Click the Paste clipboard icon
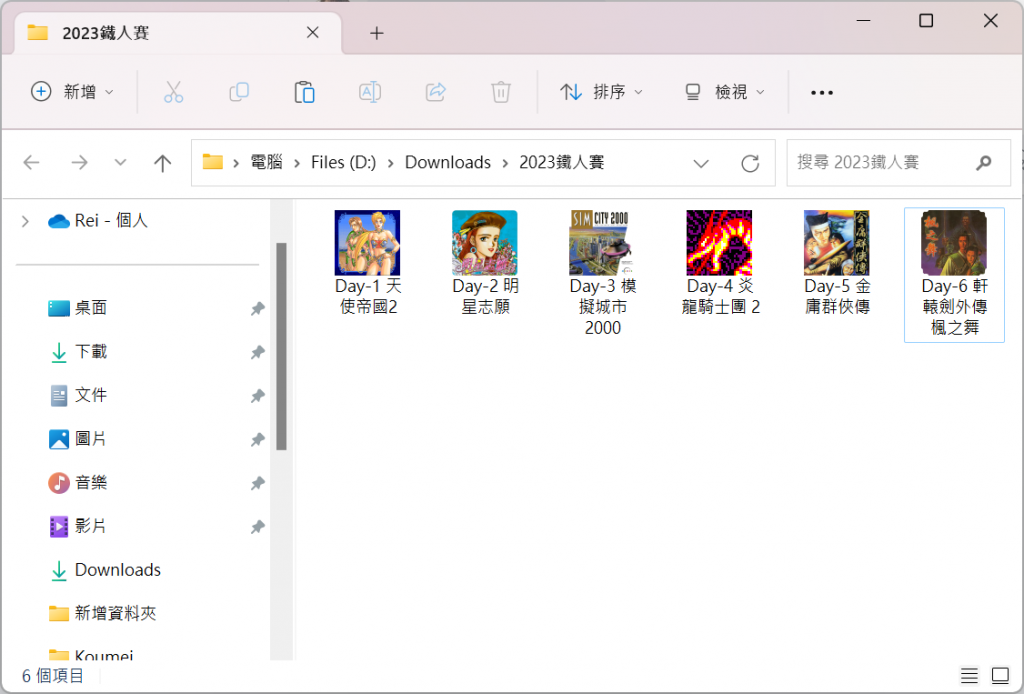1024x694 pixels. [304, 92]
